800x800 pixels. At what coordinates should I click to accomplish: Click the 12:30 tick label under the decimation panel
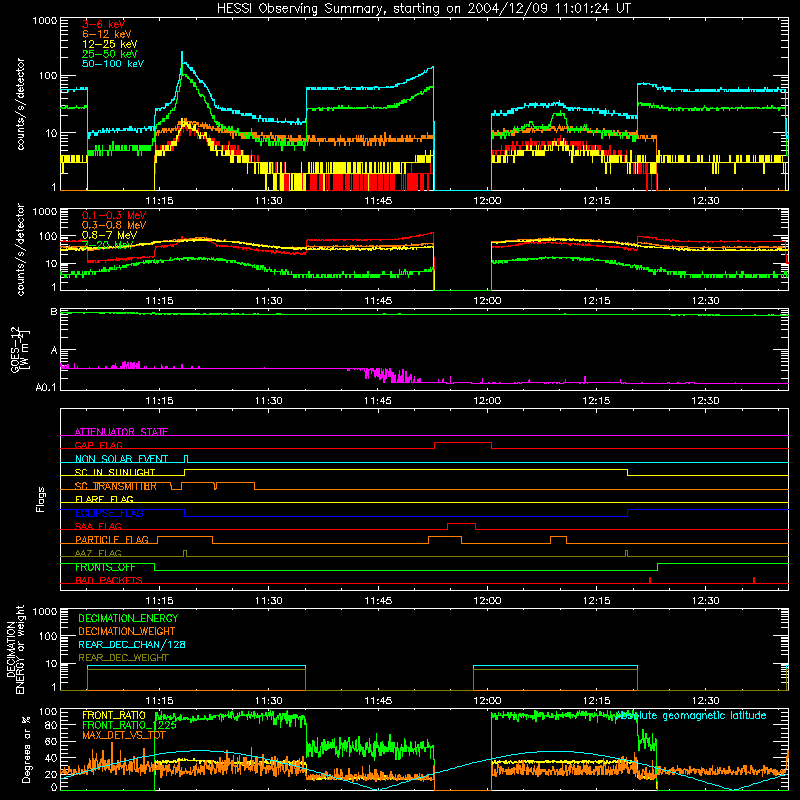(x=706, y=701)
